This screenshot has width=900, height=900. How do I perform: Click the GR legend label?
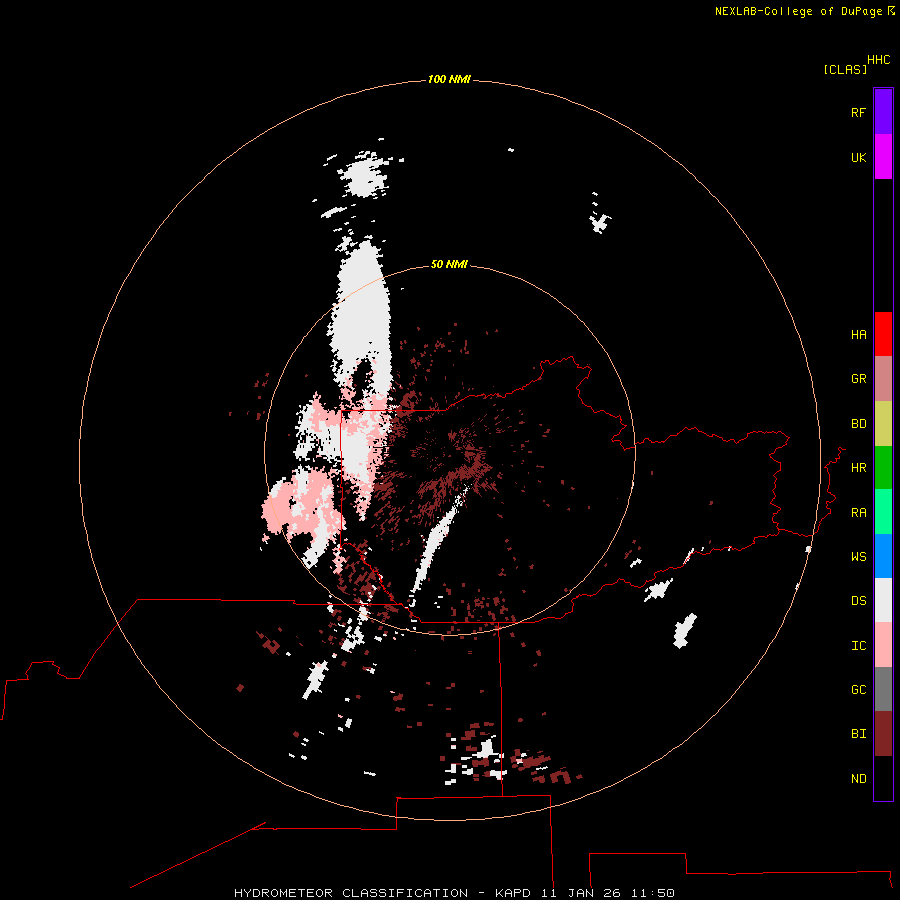(858, 379)
